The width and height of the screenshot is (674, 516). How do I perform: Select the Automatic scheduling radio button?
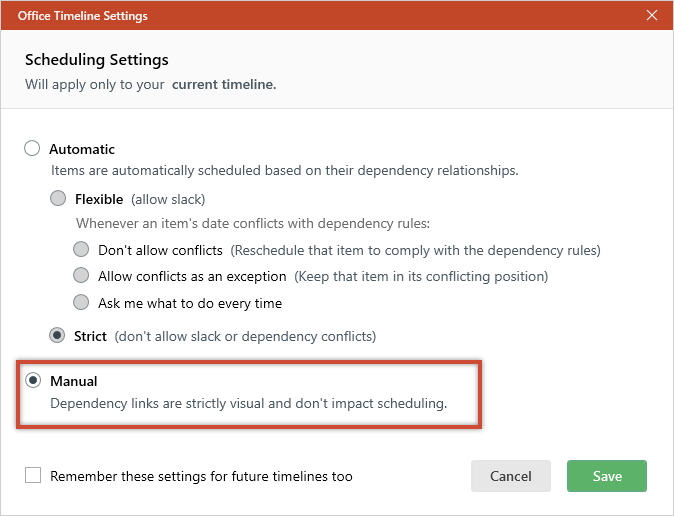(32, 148)
